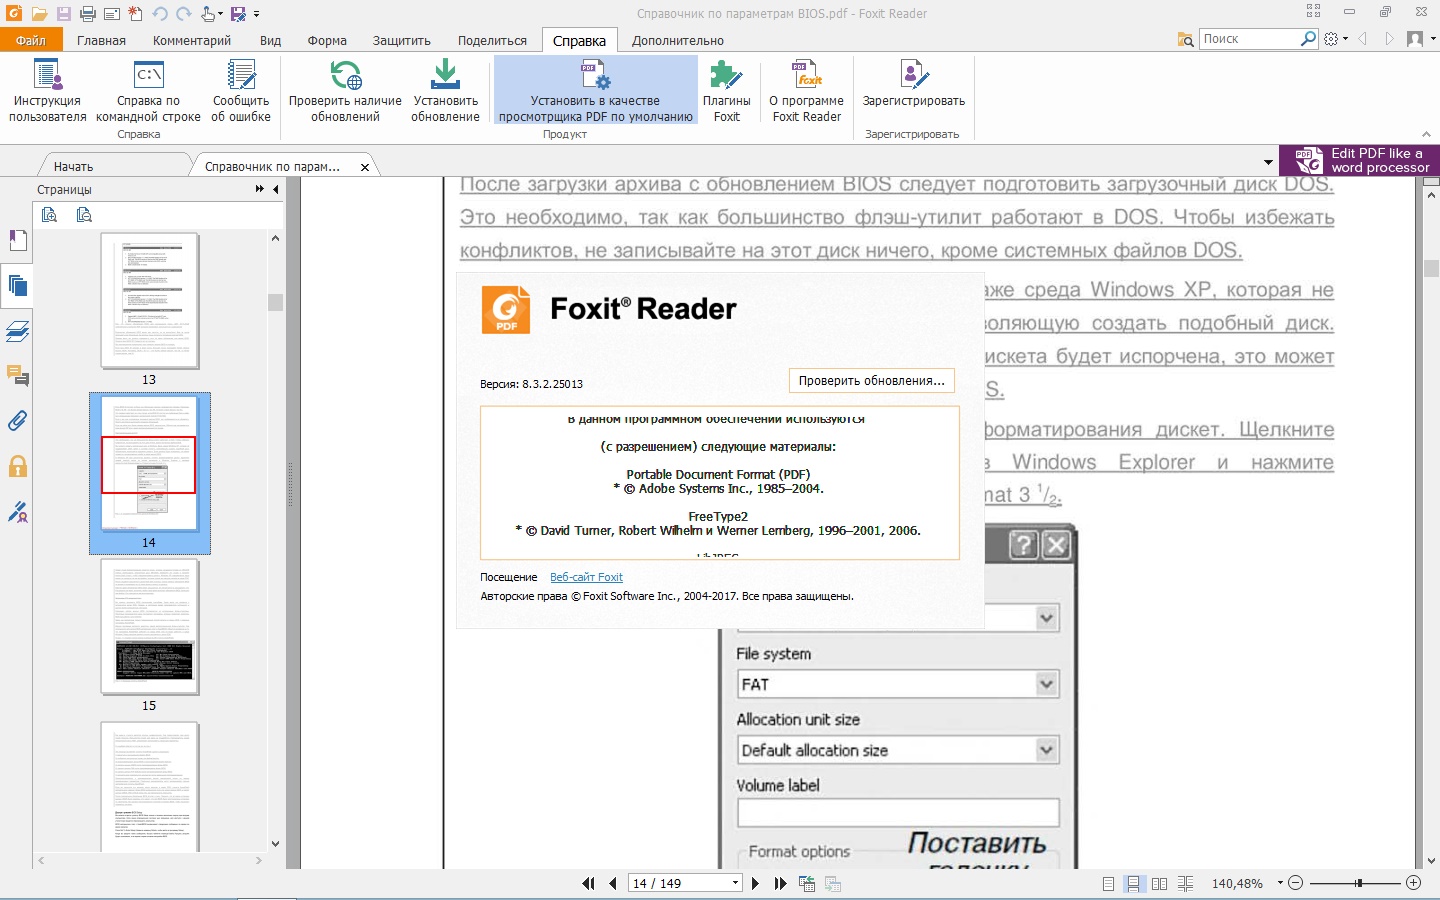This screenshot has height=900, width=1440.
Task: Click the zoom slider handle
Action: pos(1358,883)
